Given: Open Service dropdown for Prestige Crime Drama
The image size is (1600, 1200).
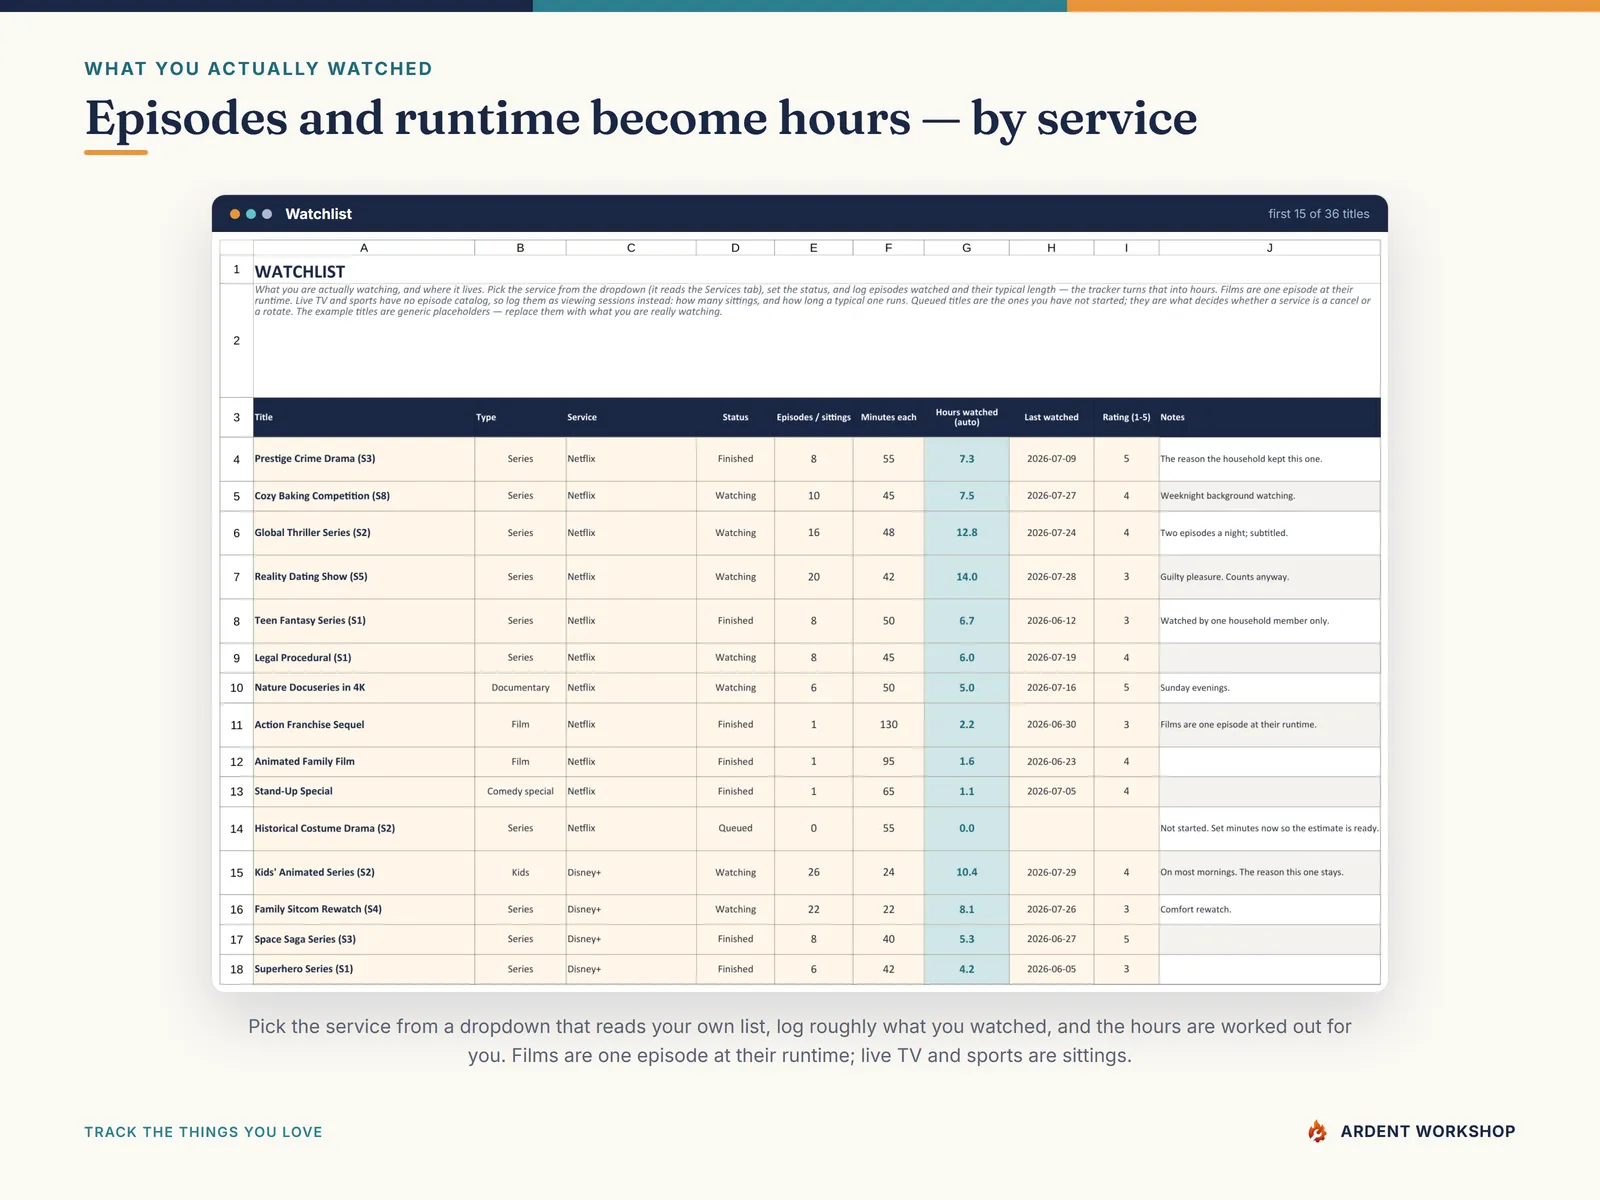Looking at the screenshot, I should click(x=631, y=459).
